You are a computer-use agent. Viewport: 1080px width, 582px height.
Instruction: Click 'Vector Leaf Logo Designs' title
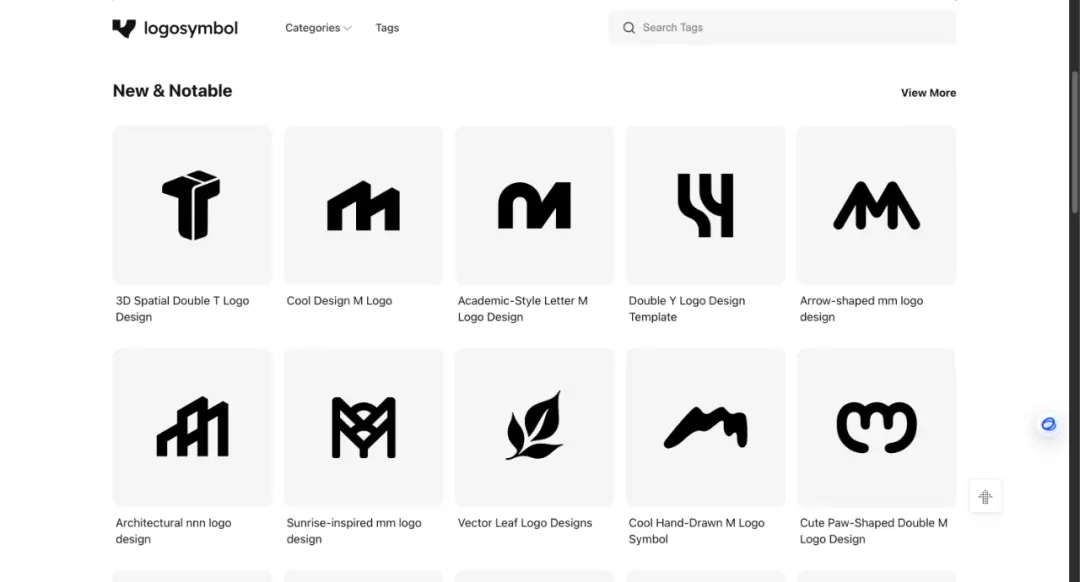point(525,523)
